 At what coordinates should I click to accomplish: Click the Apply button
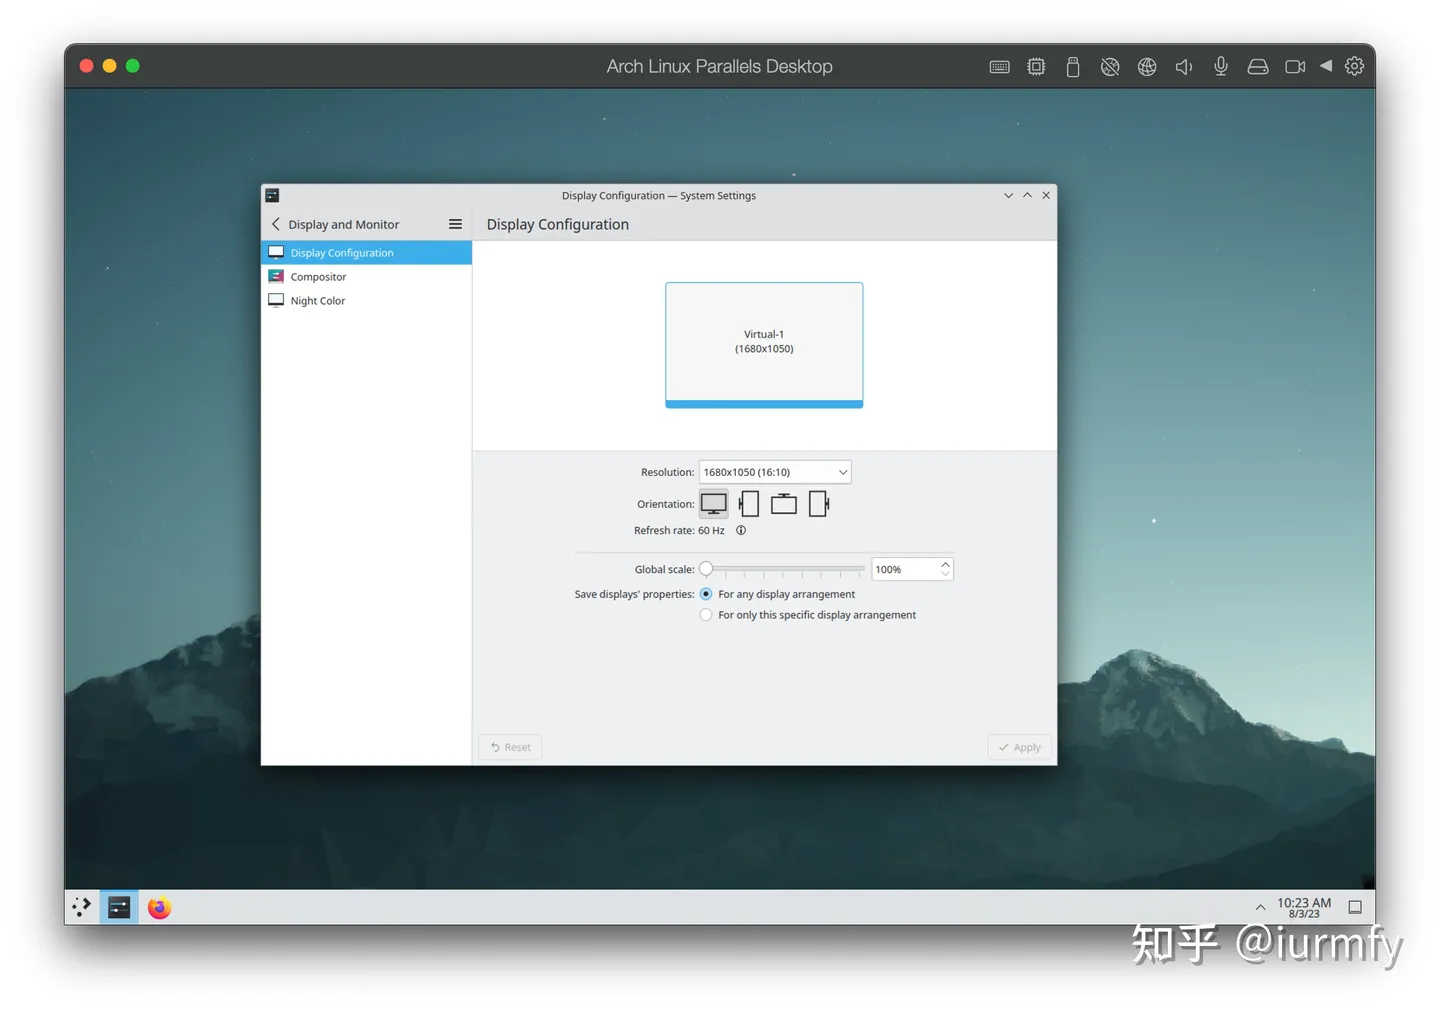point(1019,747)
